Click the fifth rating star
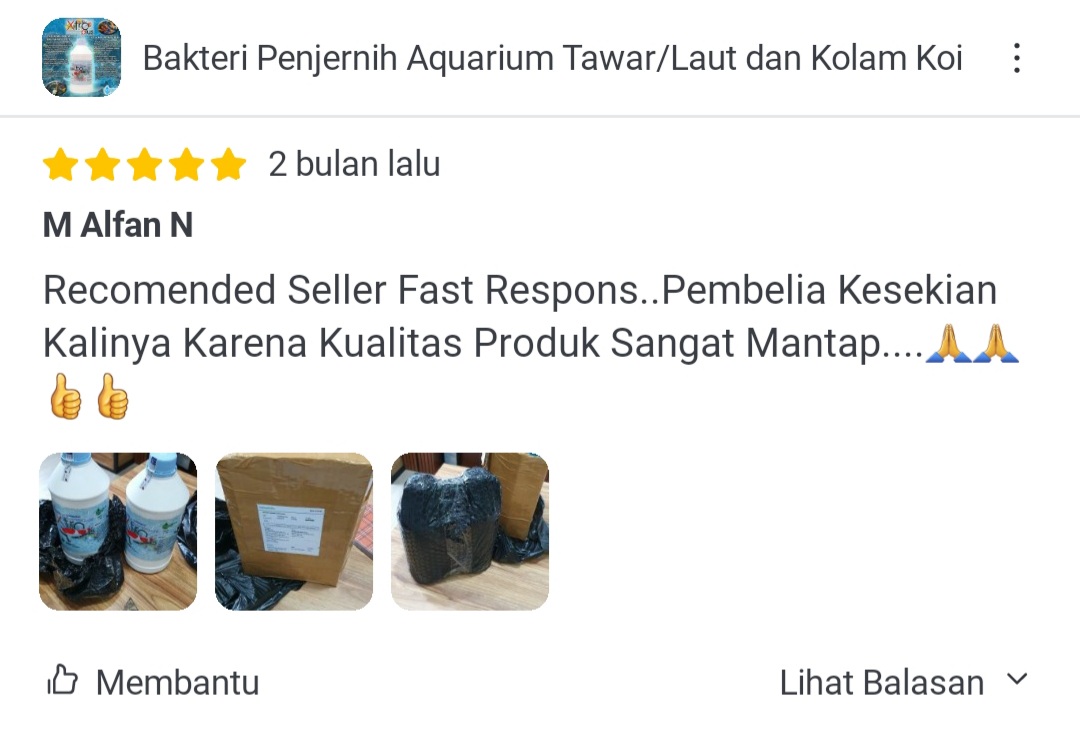The height and width of the screenshot is (733, 1080). pos(229,165)
